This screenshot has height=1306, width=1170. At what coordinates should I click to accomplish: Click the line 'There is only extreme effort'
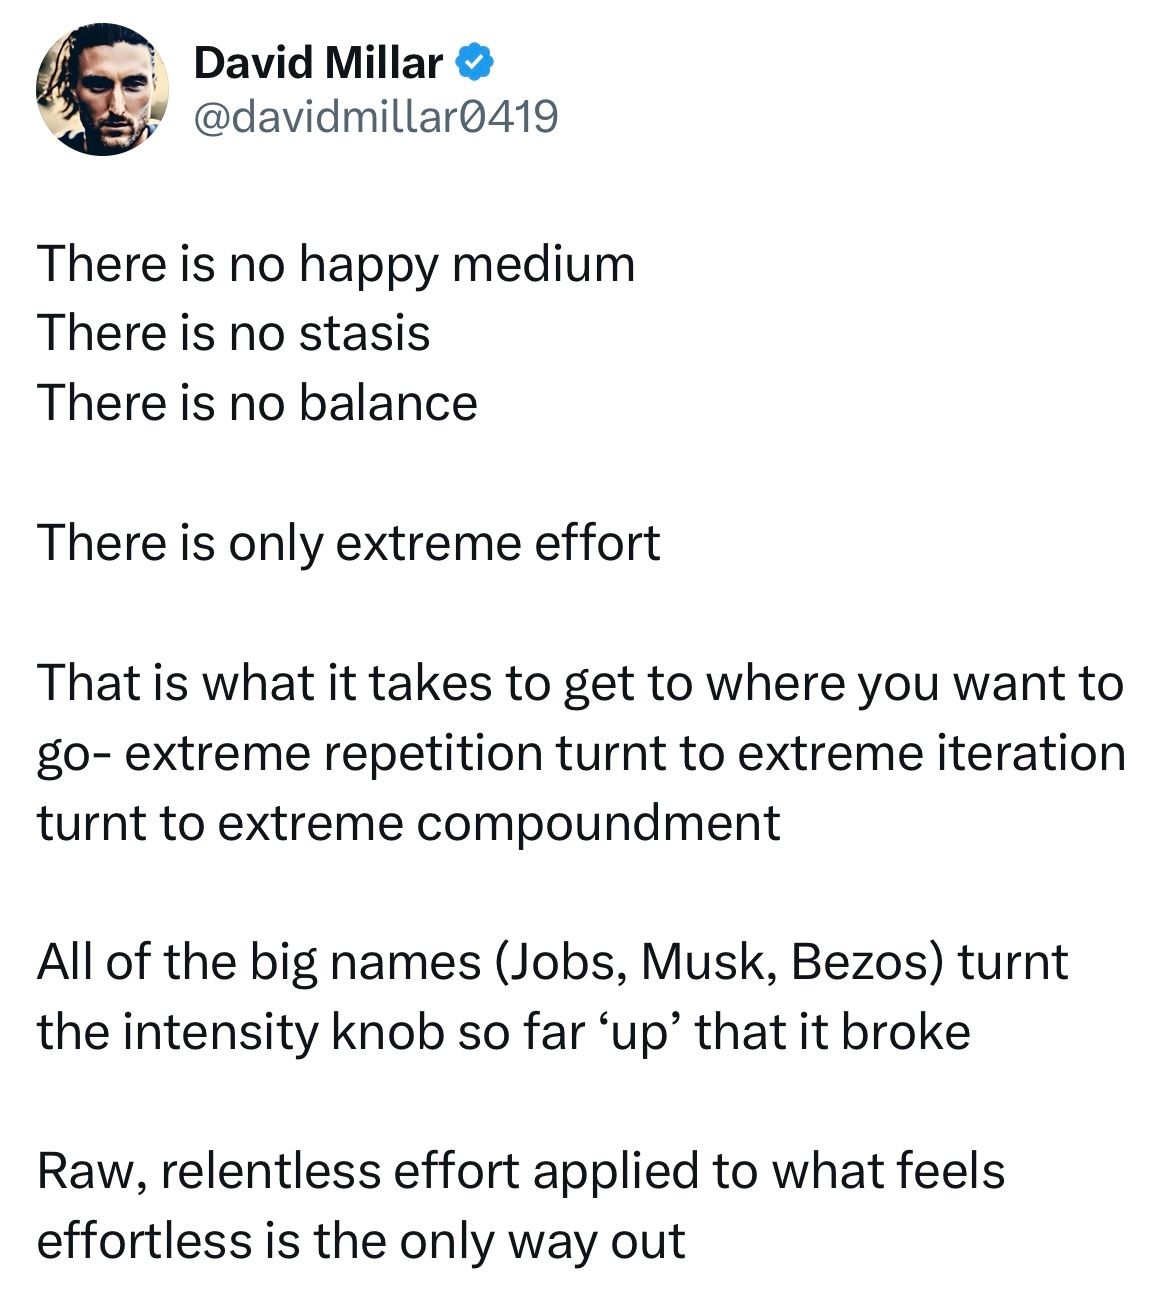click(x=349, y=543)
